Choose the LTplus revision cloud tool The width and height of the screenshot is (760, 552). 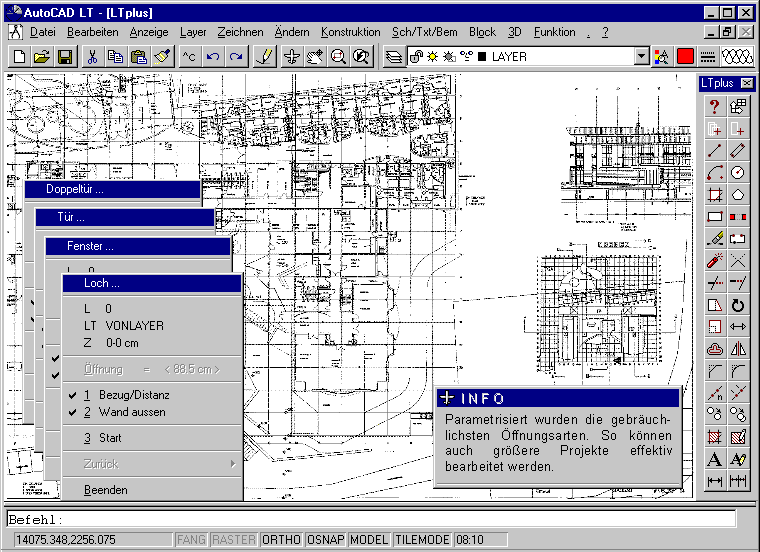[x=714, y=349]
